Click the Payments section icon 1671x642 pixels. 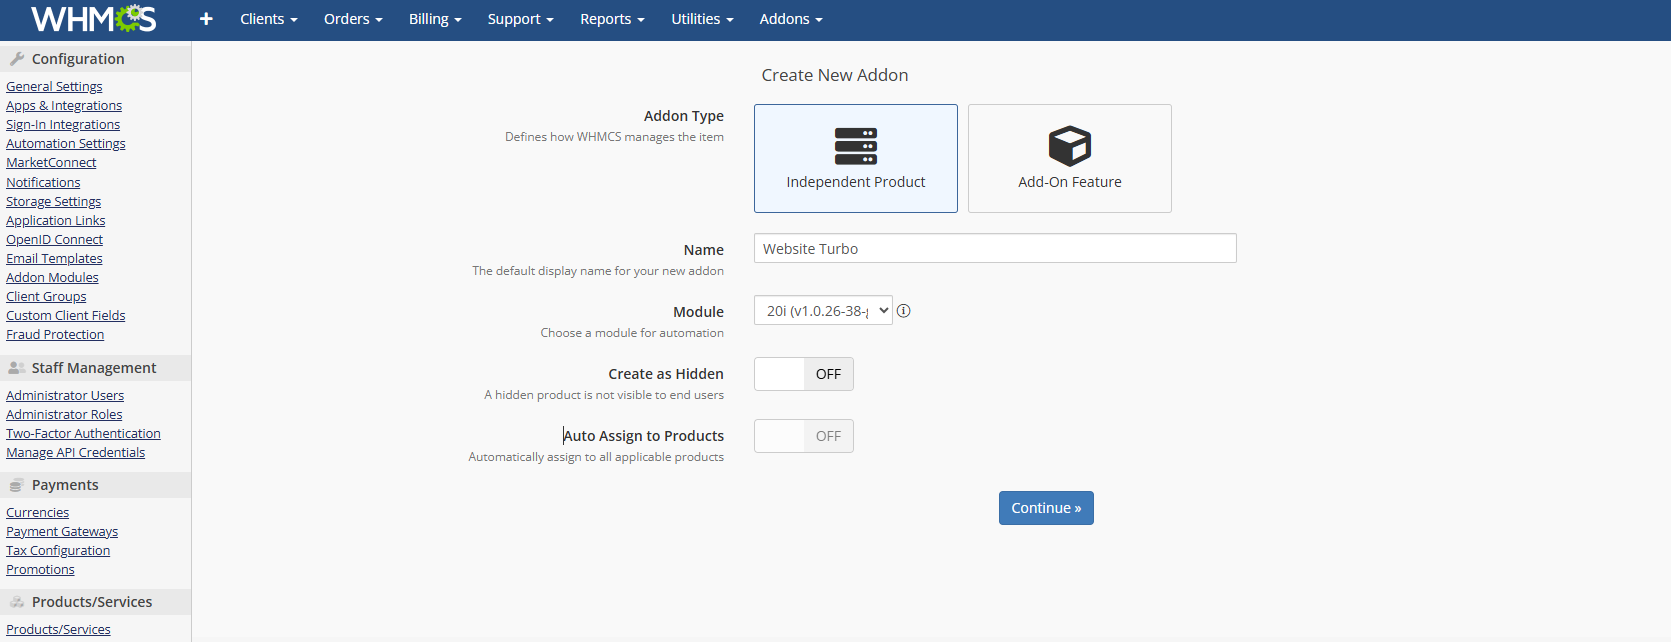(x=17, y=485)
